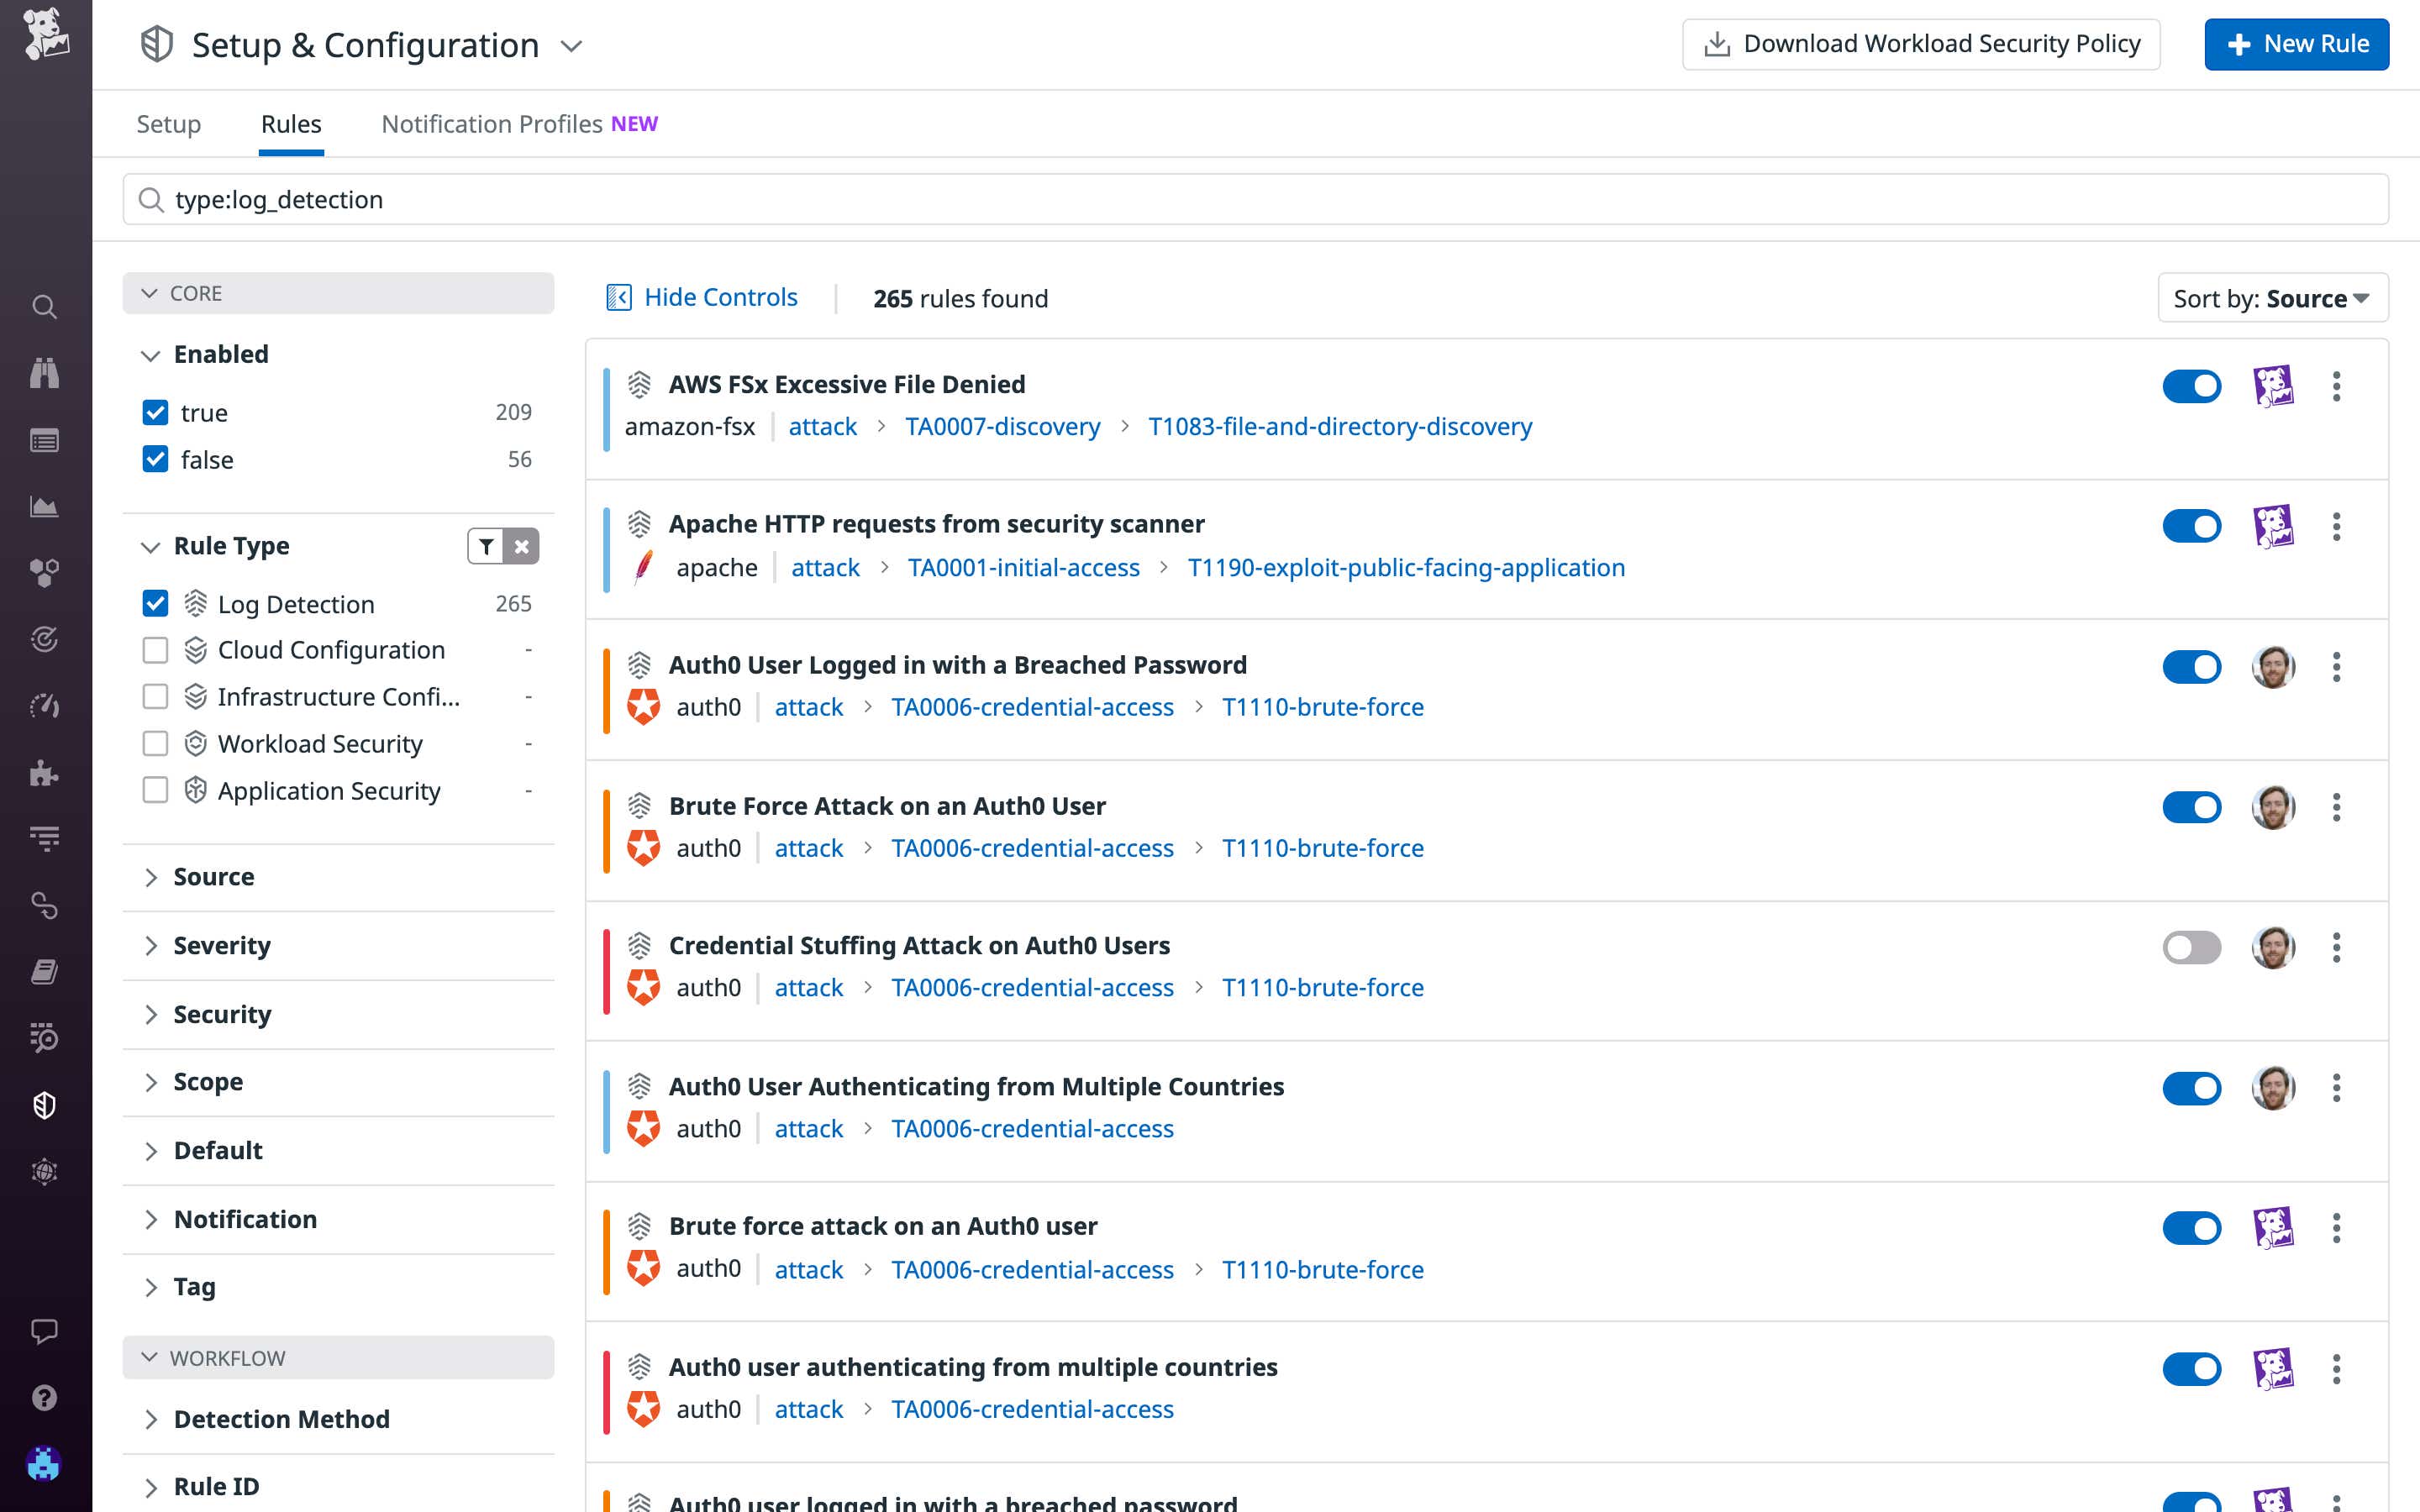Open the speech bubble chat icon in the sidebar
This screenshot has width=2420, height=1512.
tap(44, 1331)
